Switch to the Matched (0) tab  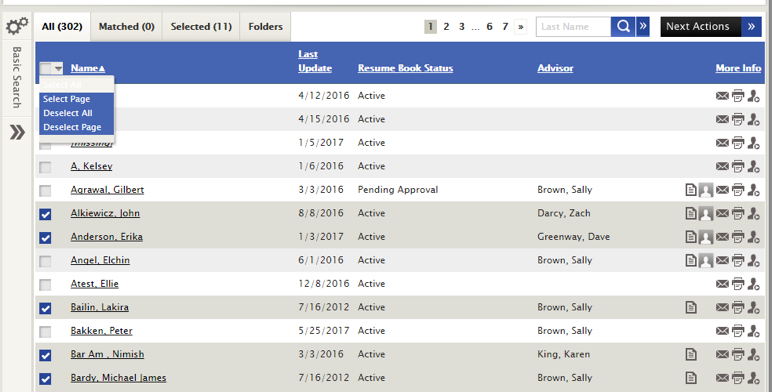[127, 27]
